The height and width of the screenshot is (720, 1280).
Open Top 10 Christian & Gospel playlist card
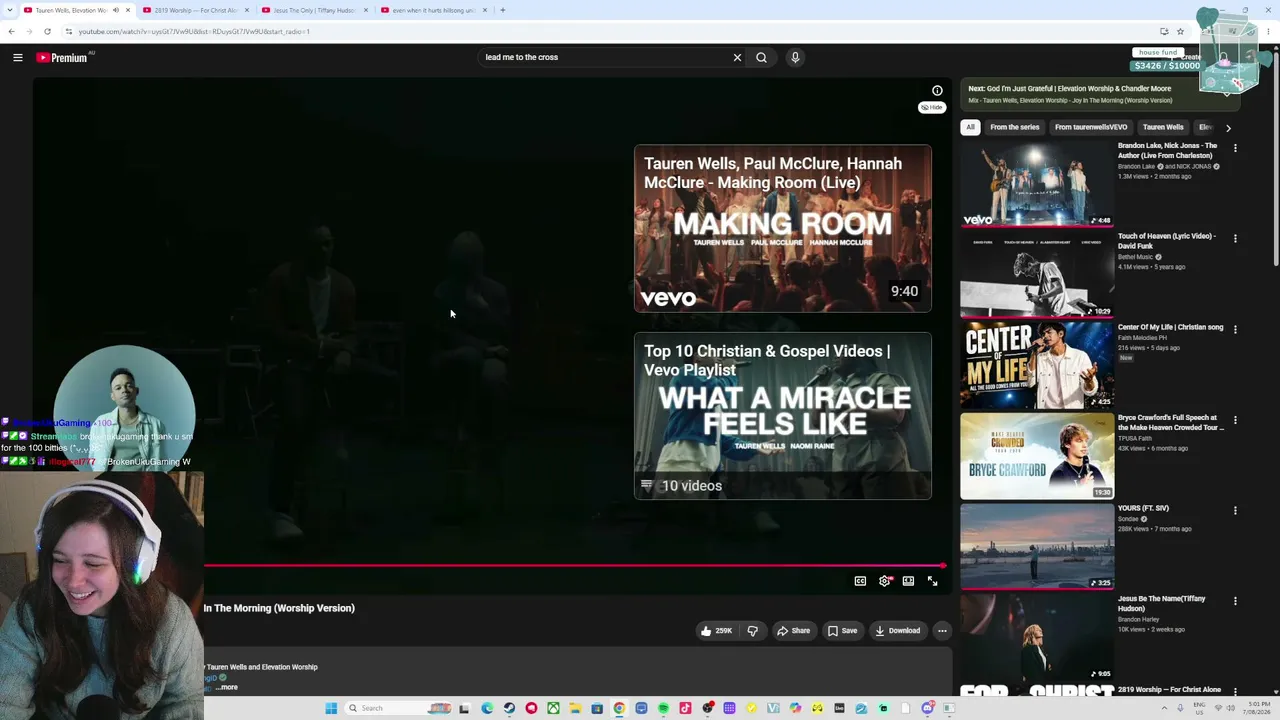(x=783, y=416)
